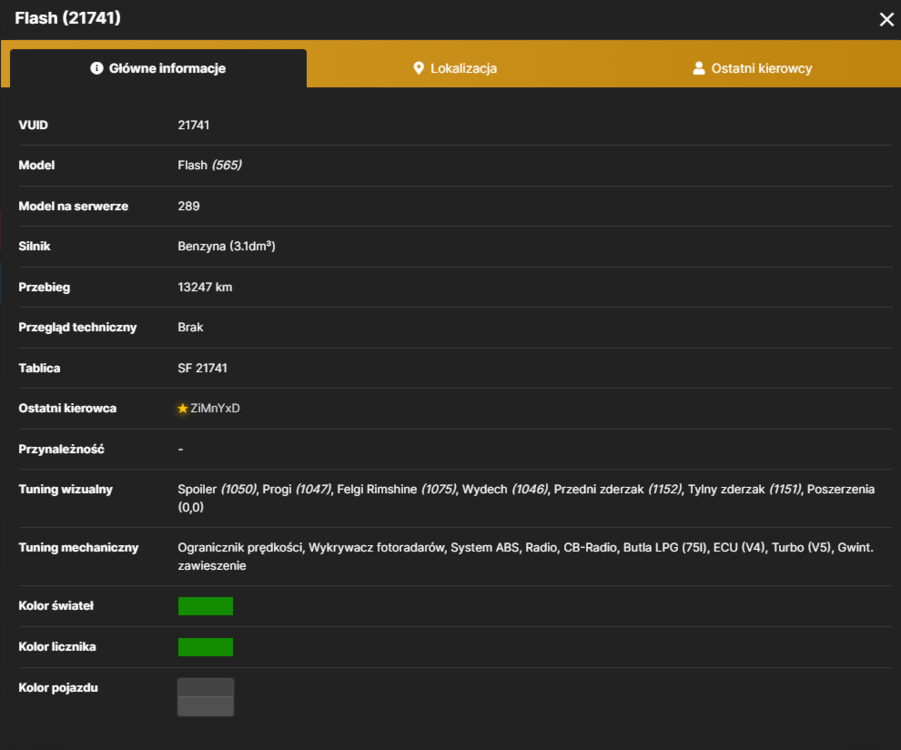Switch to the Ostatni kierowcy tab

752,68
